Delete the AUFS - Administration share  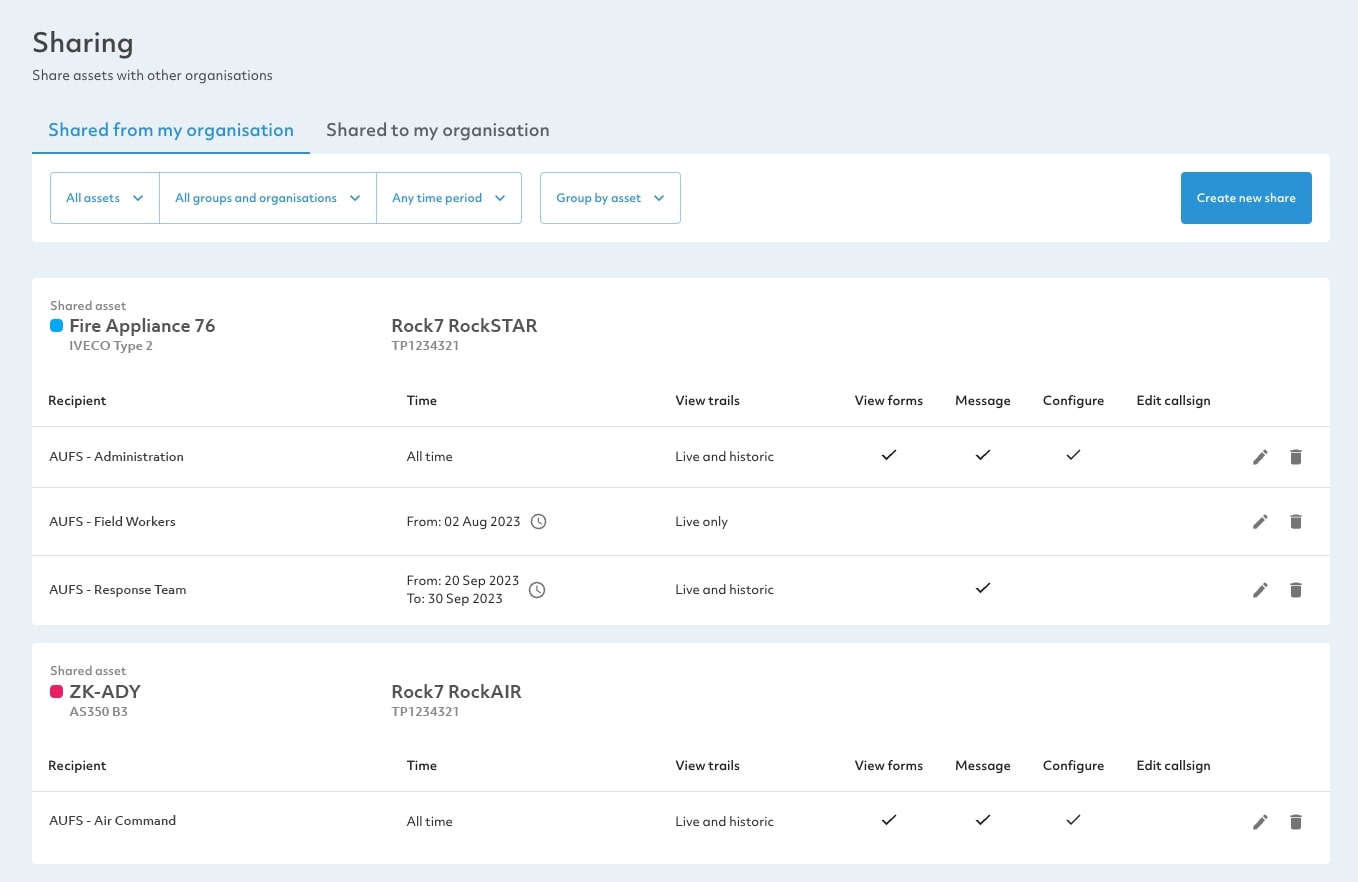click(1296, 457)
